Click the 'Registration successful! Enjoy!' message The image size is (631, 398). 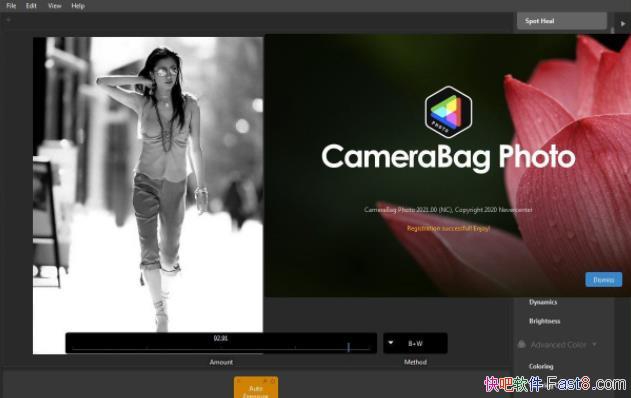click(x=448, y=228)
